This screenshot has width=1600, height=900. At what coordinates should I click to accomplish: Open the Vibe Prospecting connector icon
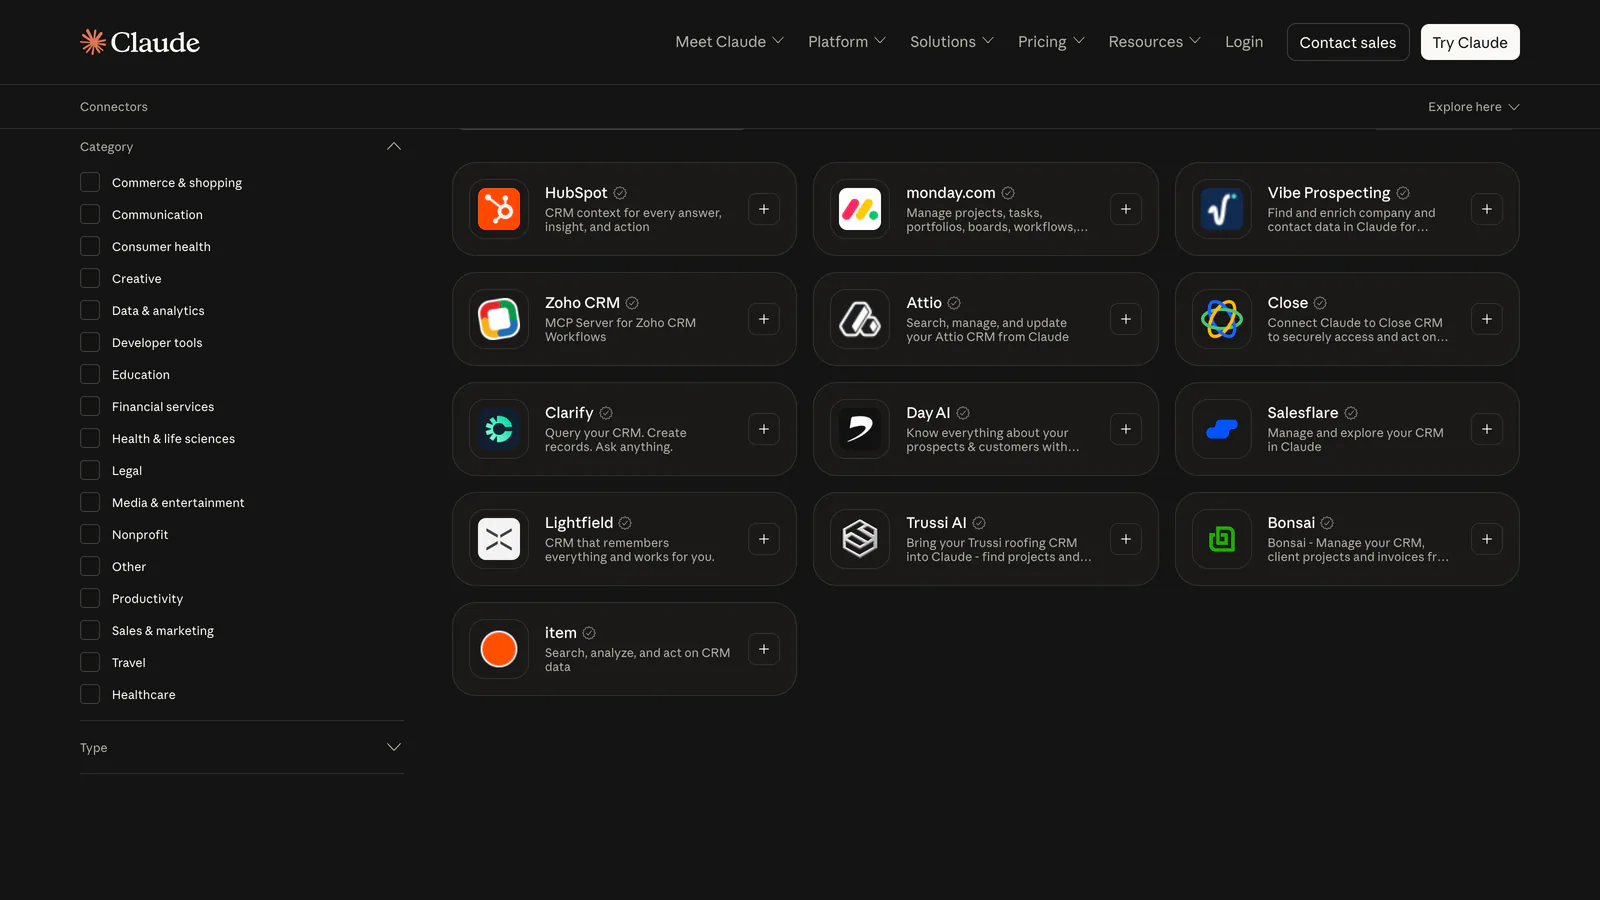[x=1222, y=209]
